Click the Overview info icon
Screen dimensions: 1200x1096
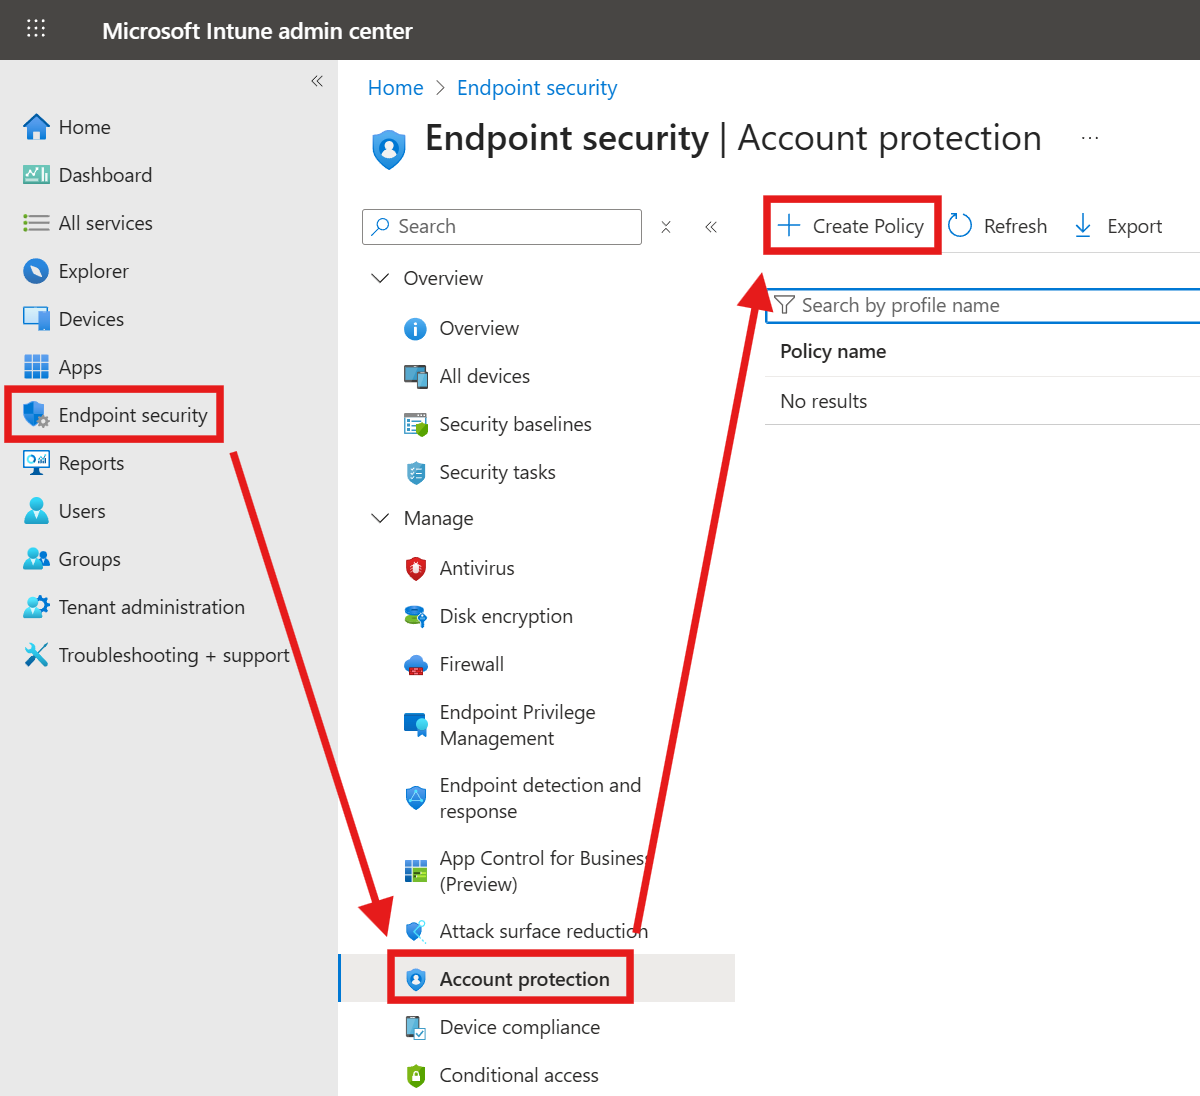415,329
